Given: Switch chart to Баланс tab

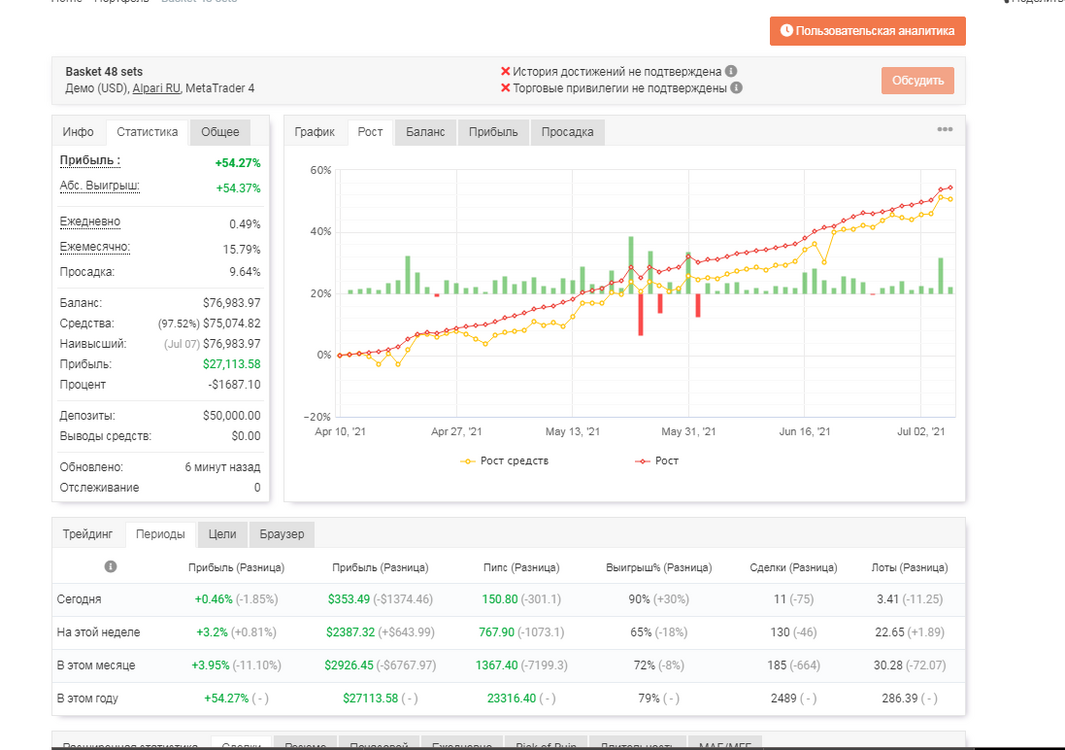Looking at the screenshot, I should click(x=425, y=132).
